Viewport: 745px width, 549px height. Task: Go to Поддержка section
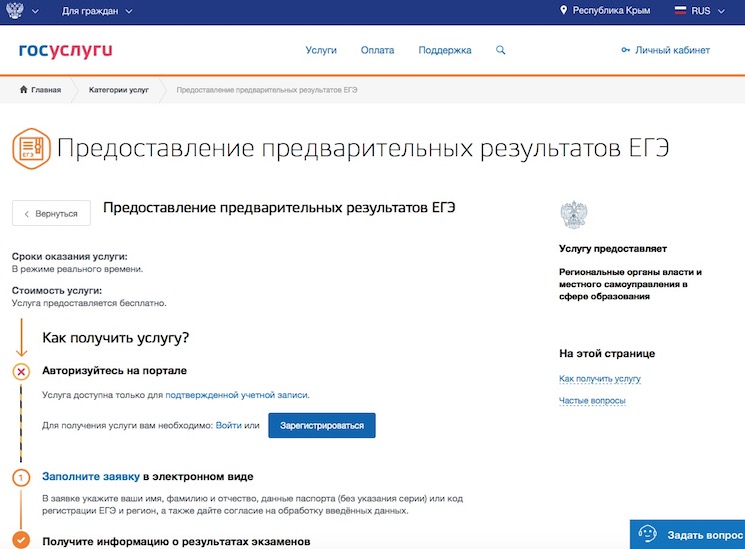click(x=445, y=50)
